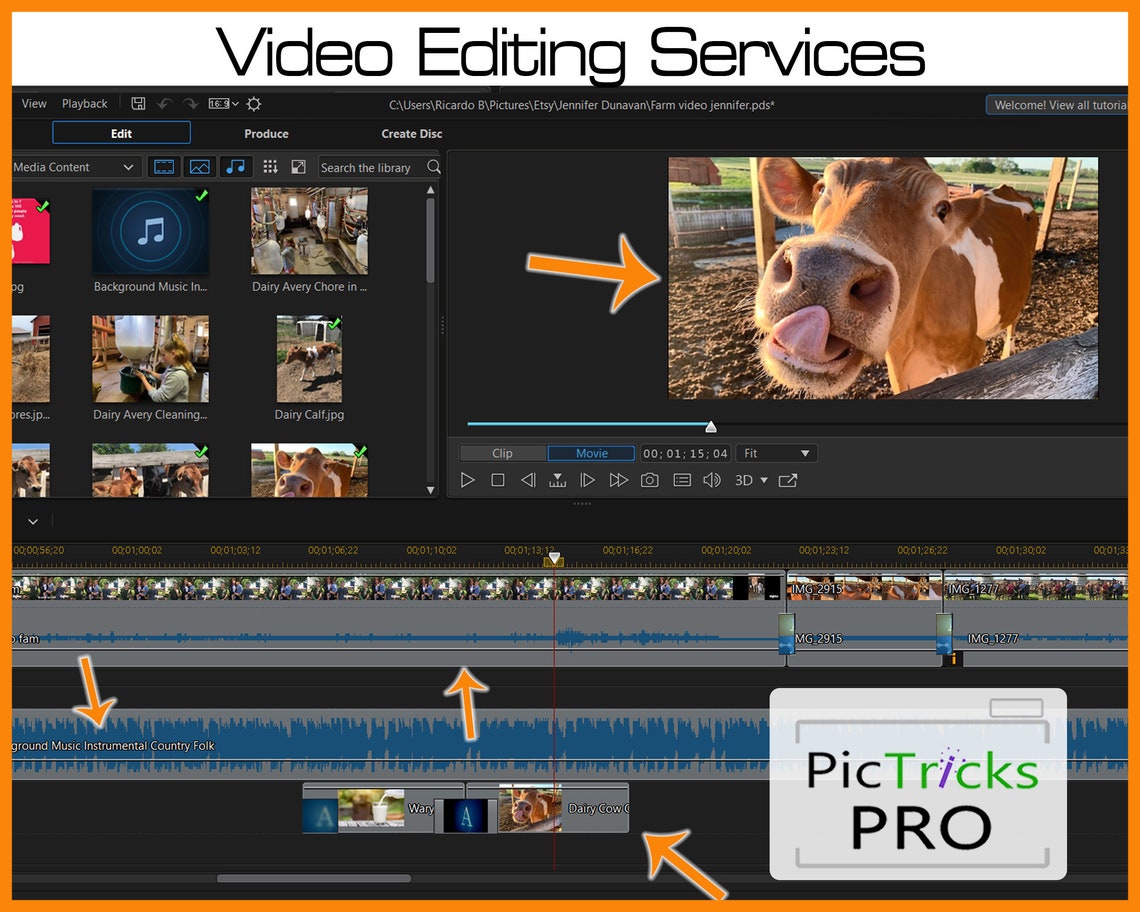The image size is (1140, 912).
Task: Save the project using the disk icon
Action: [138, 103]
